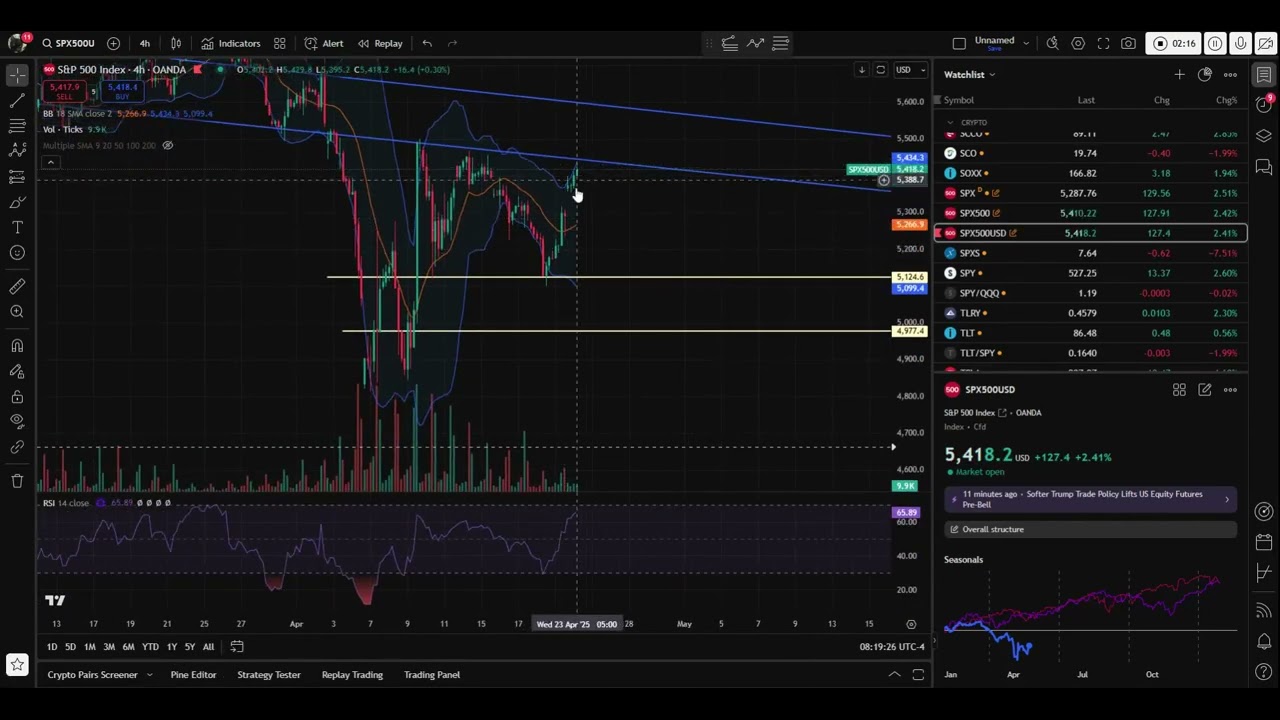1280x720 pixels.
Task: Remove drawings with the trash icon
Action: pos(17,481)
